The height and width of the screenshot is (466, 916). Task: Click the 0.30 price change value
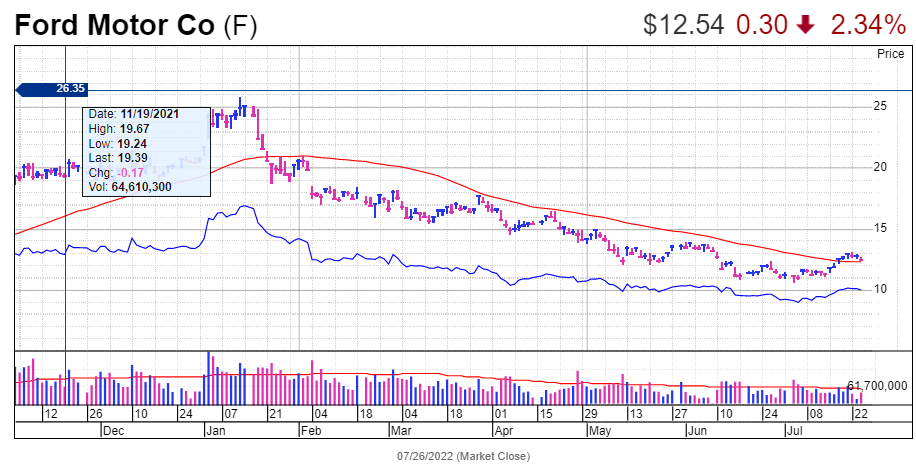[x=762, y=25]
